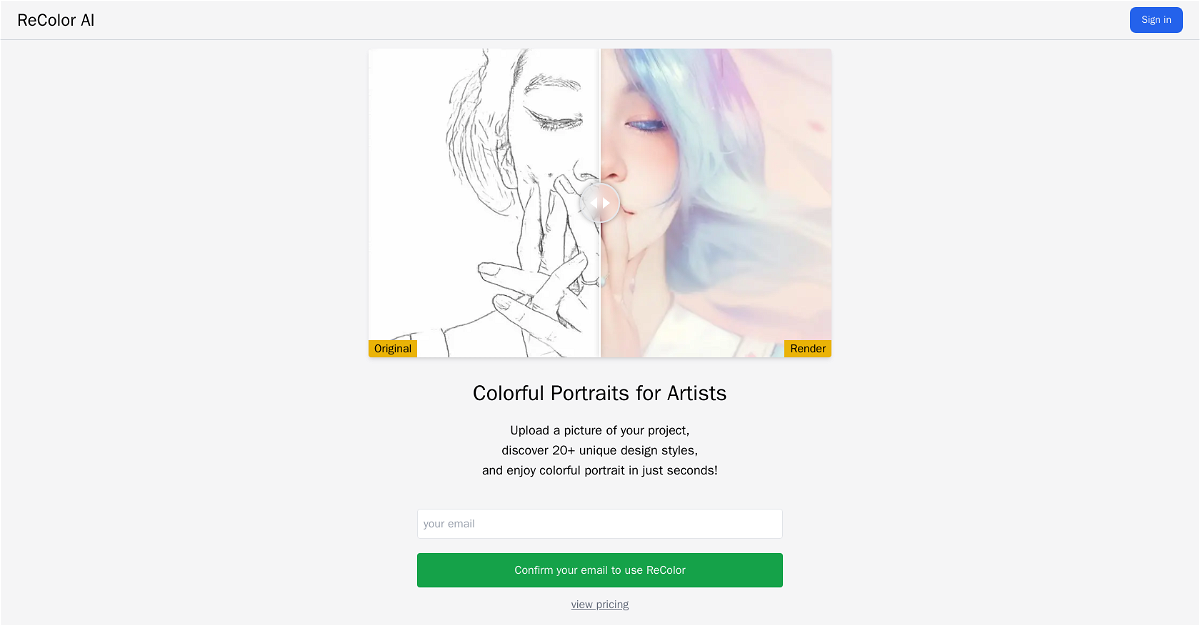The width and height of the screenshot is (1200, 626).
Task: Click the "Upload a picture of your project" text
Action: 600,431
